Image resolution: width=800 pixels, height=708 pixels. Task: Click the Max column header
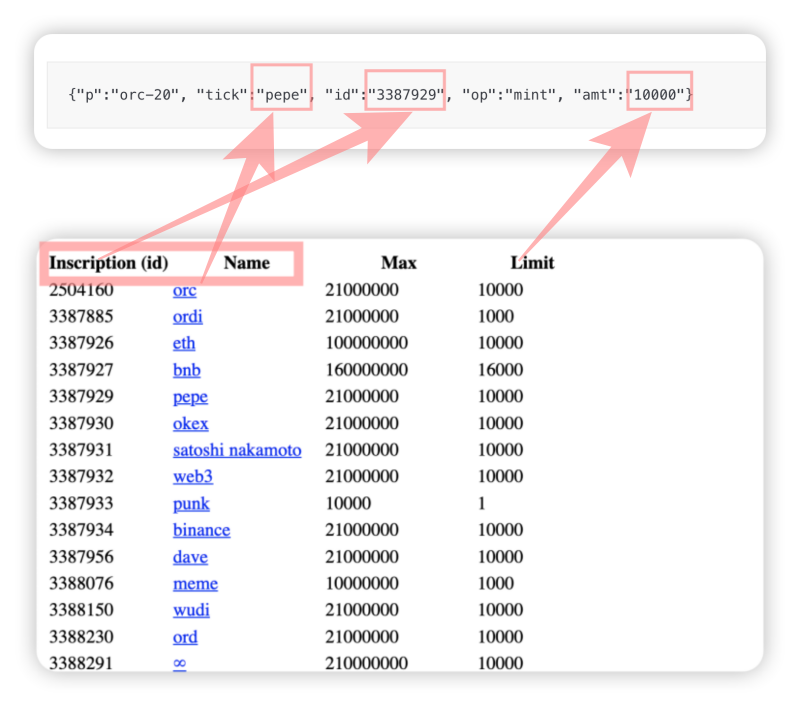point(398,263)
